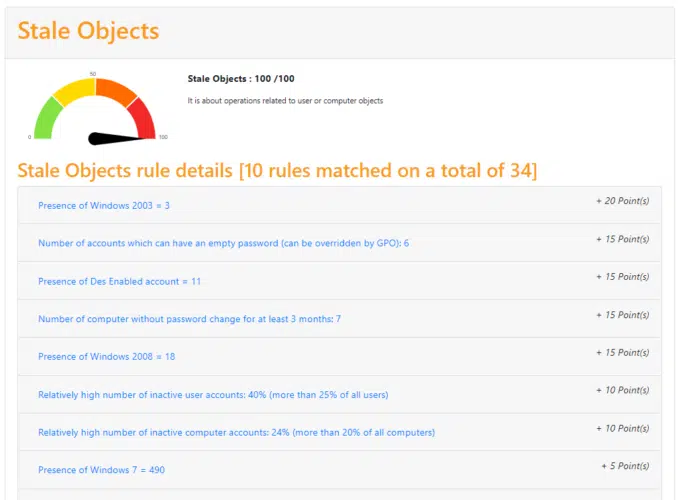Open computer without password change rule
The height and width of the screenshot is (500, 683).
tap(189, 319)
